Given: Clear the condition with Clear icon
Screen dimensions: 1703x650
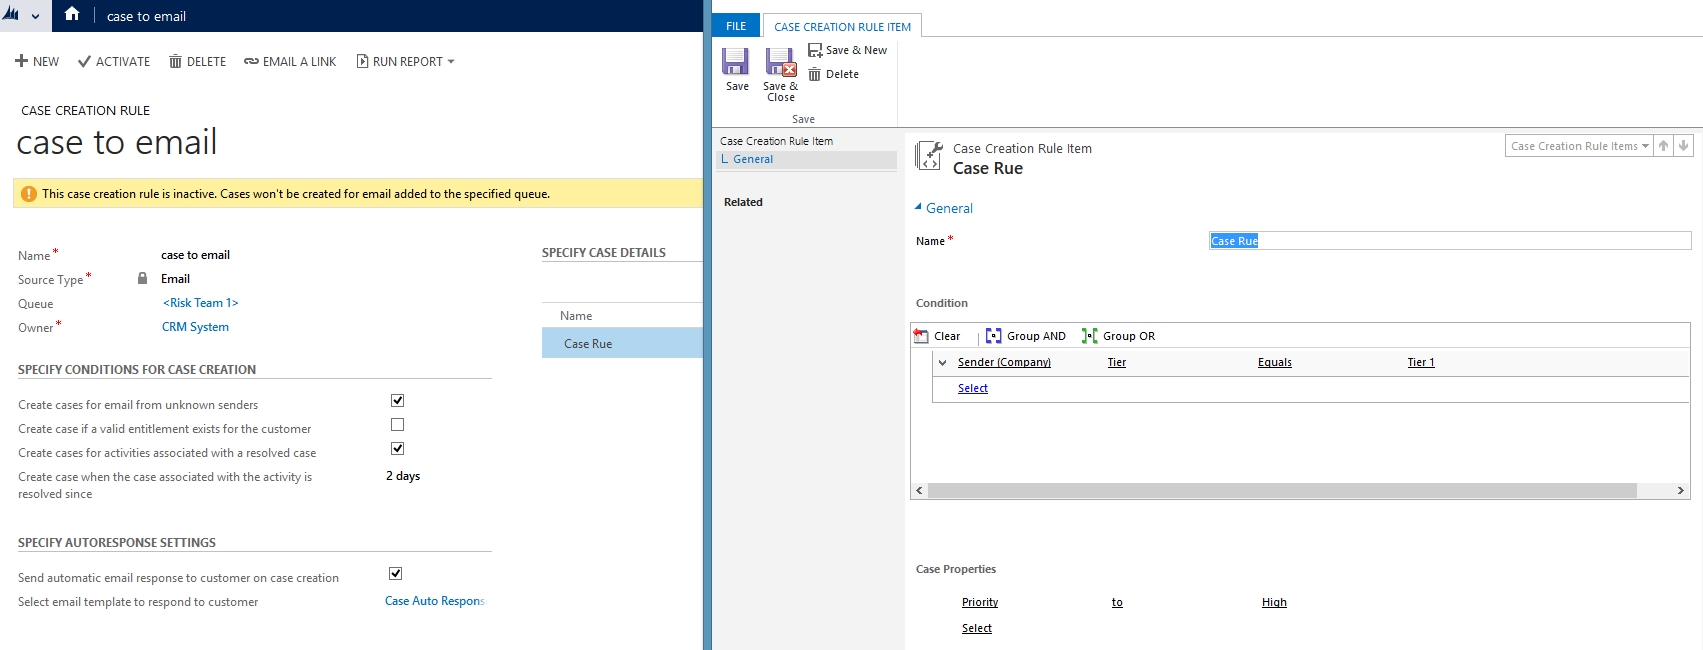Looking at the screenshot, I should (x=921, y=336).
